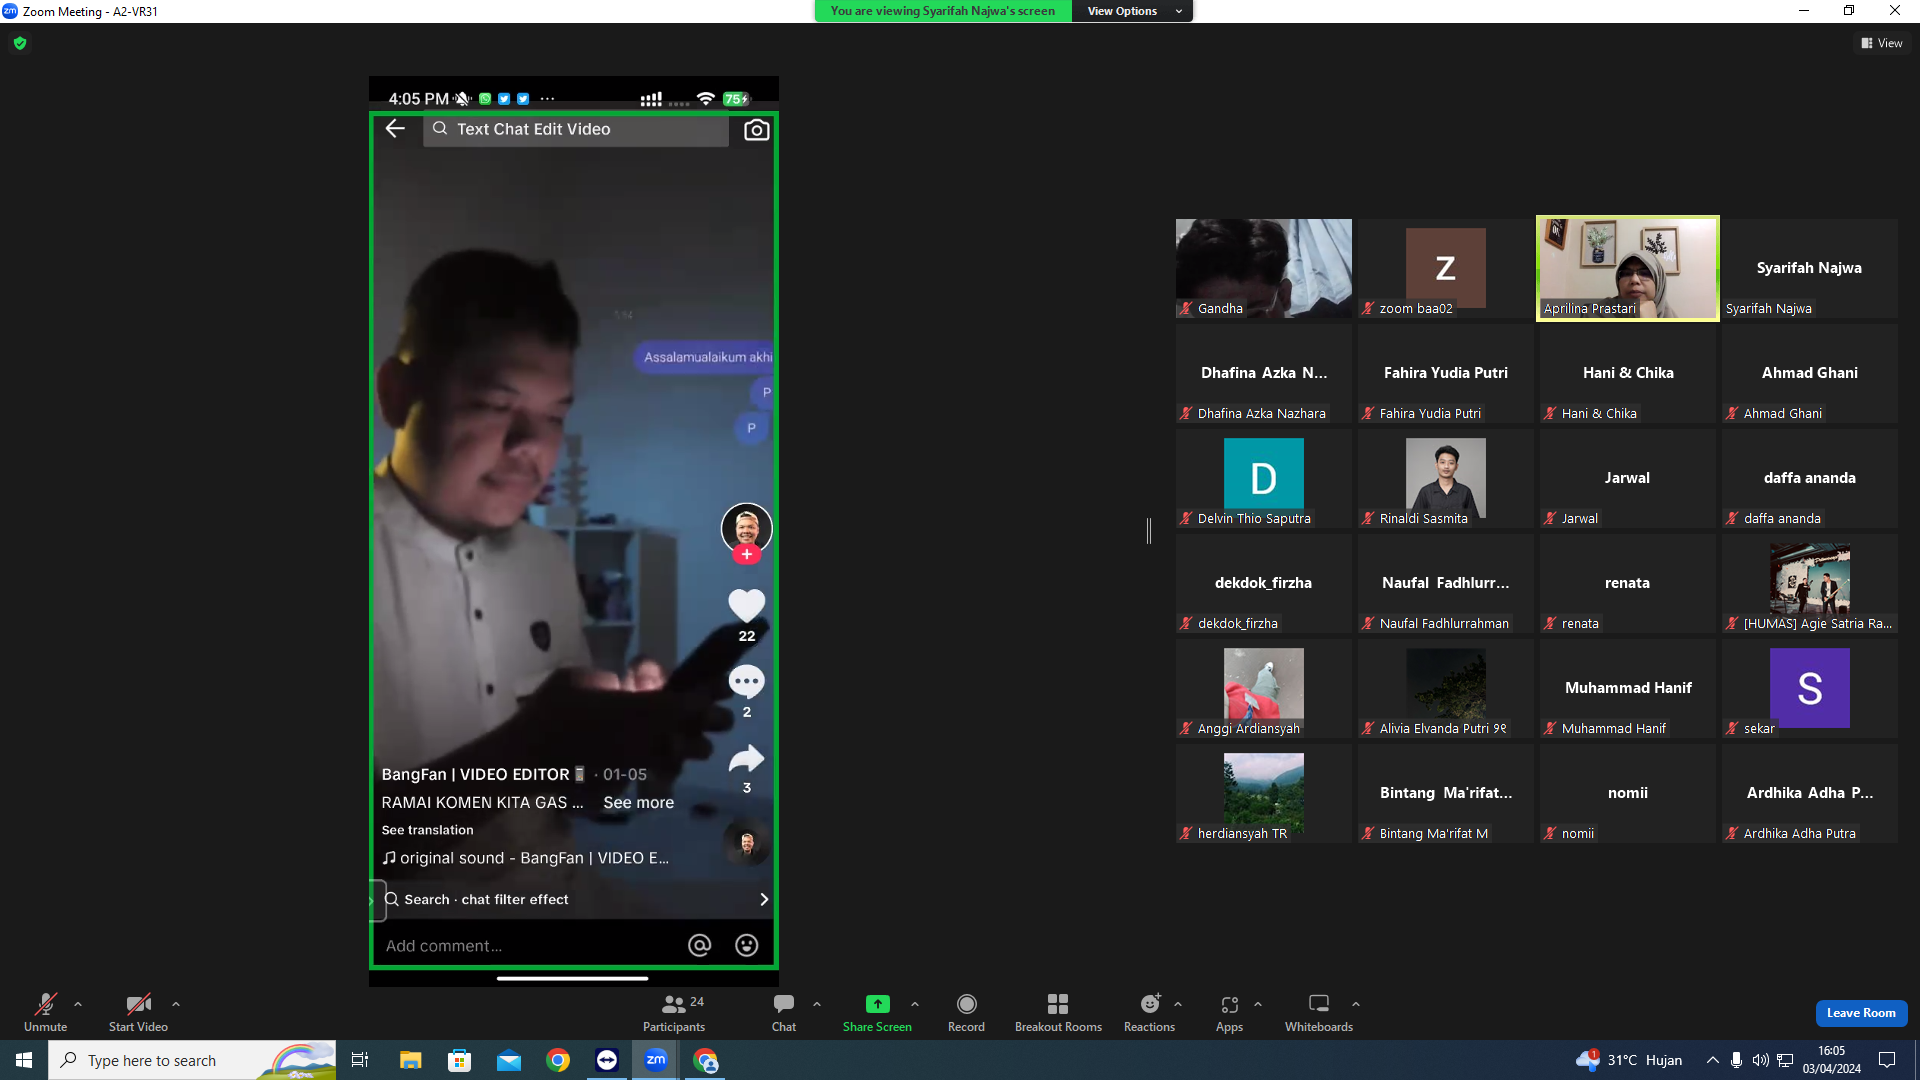The height and width of the screenshot is (1080, 1920).
Task: Open original sound BangFan music link
Action: pos(526,858)
